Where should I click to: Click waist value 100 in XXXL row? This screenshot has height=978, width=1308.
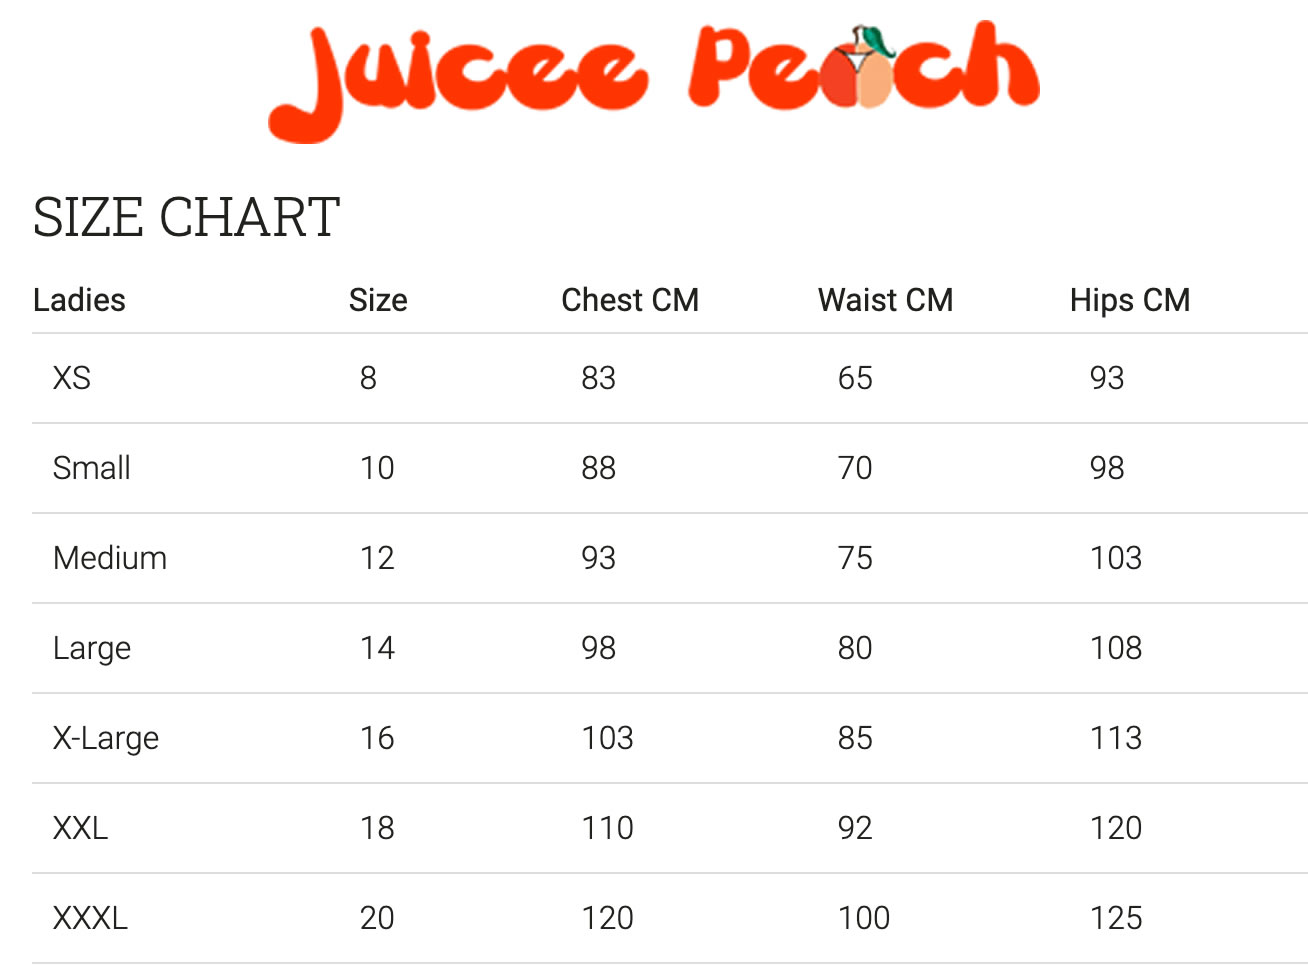[864, 918]
